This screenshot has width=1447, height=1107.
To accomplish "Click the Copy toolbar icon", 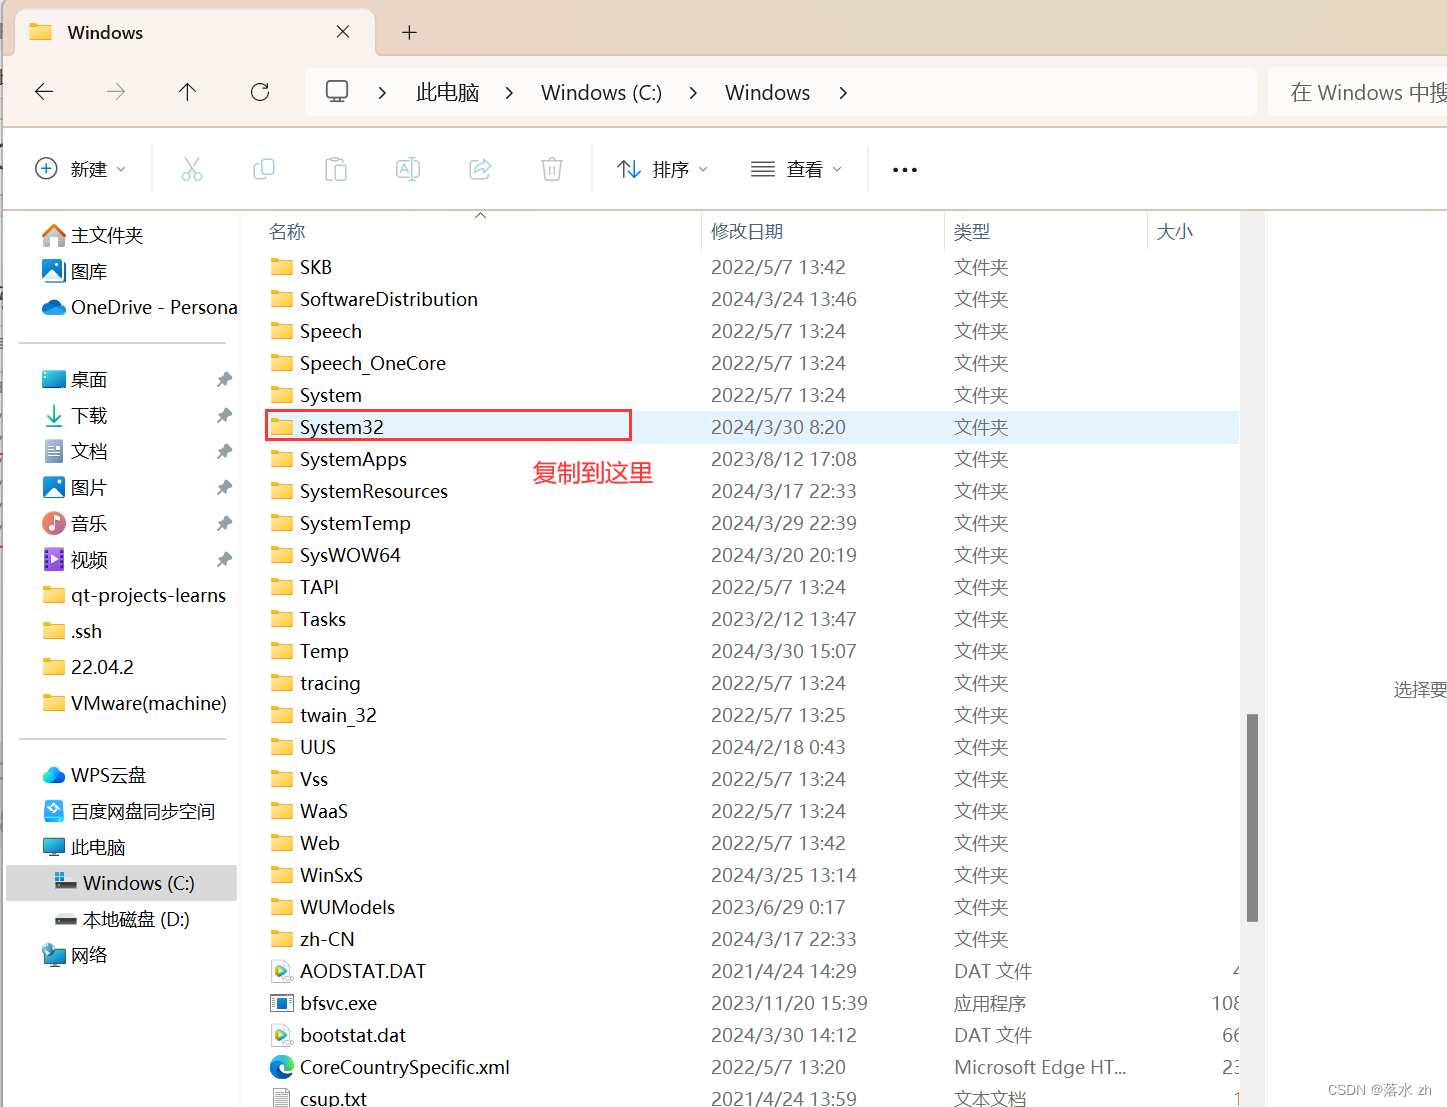I will click(264, 169).
